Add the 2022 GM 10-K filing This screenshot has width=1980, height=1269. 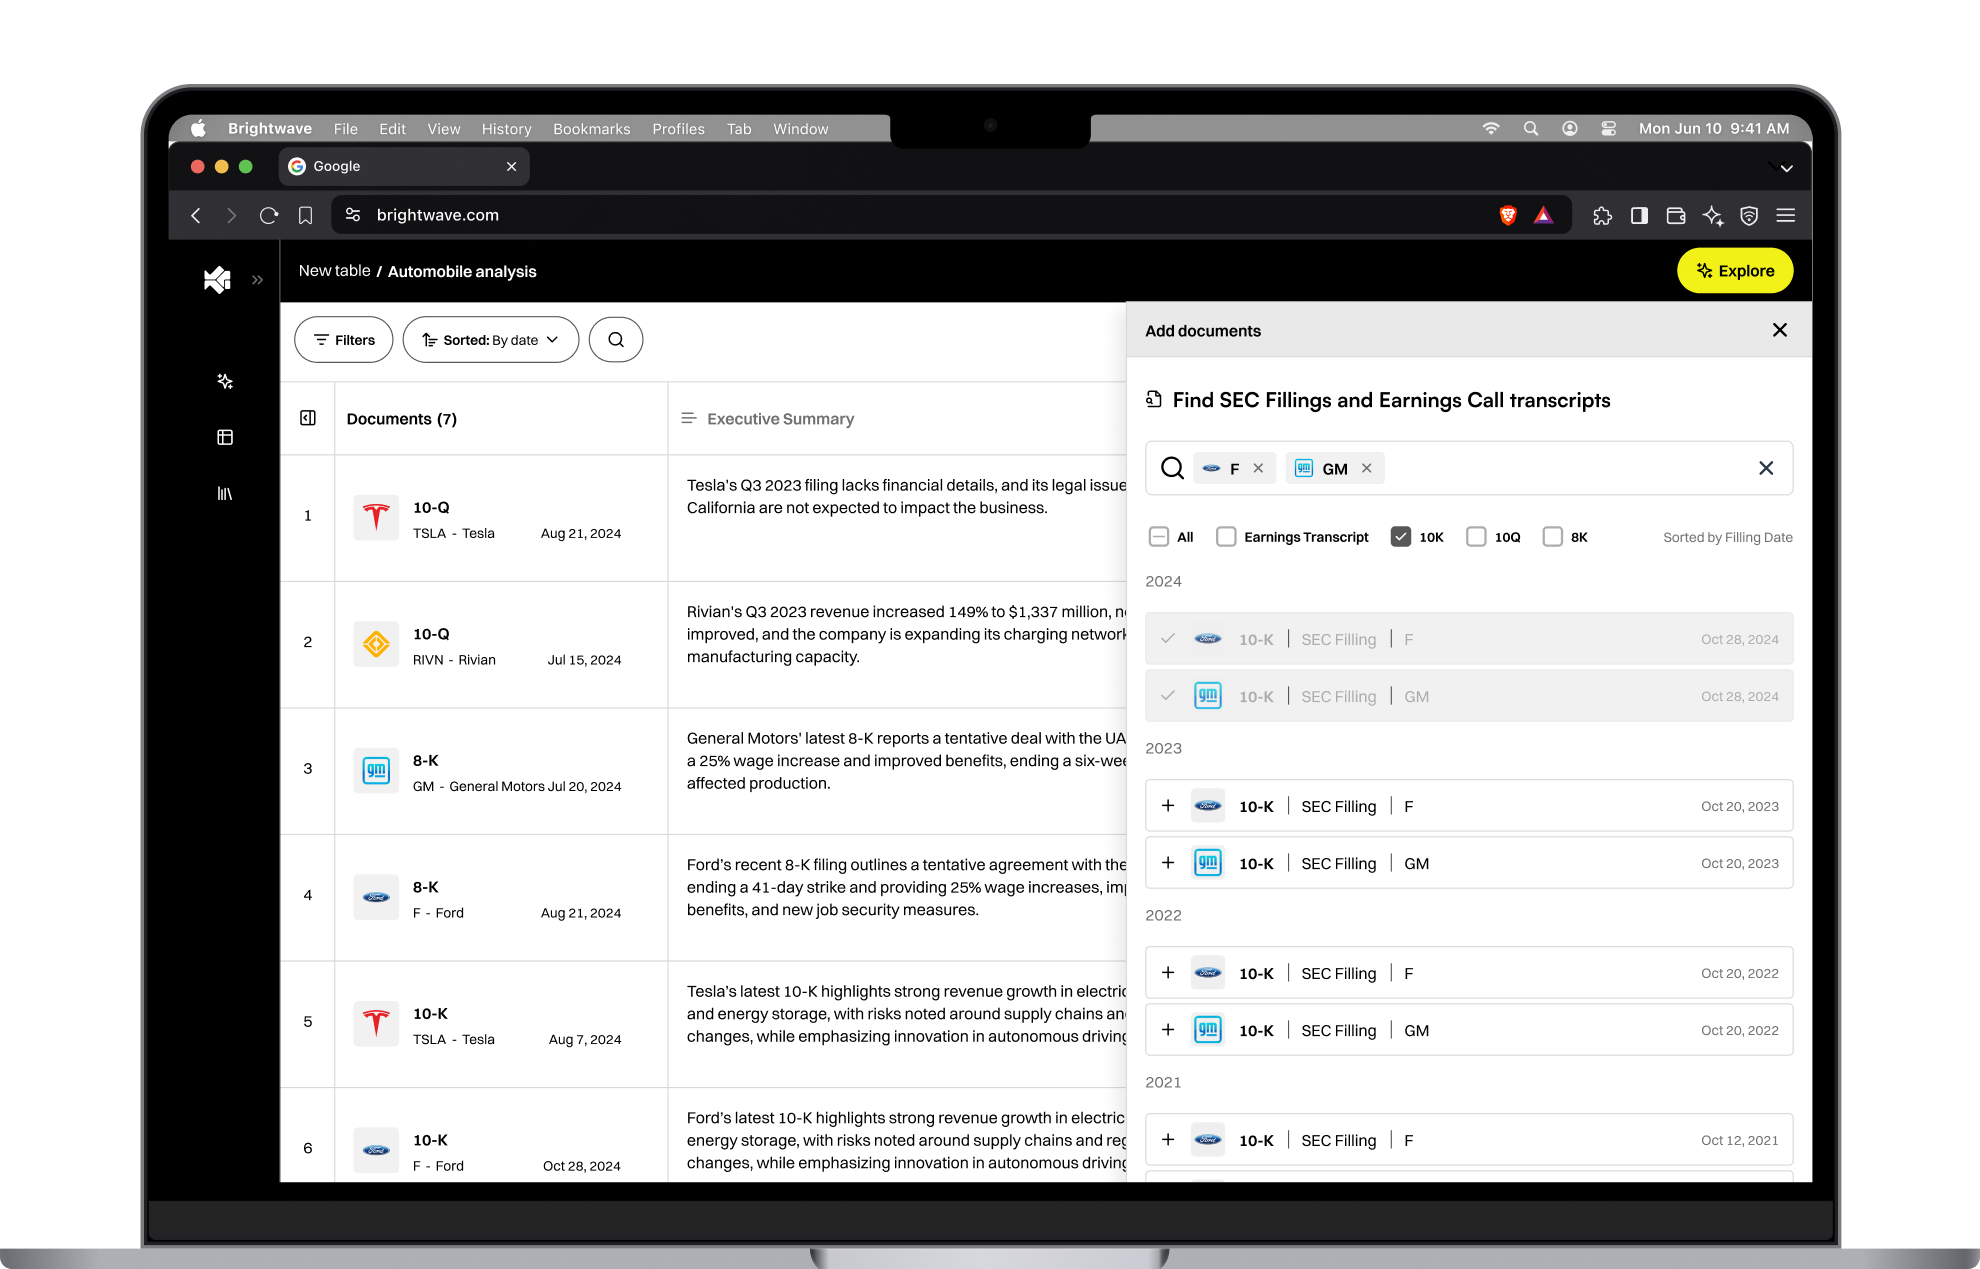(x=1168, y=1030)
